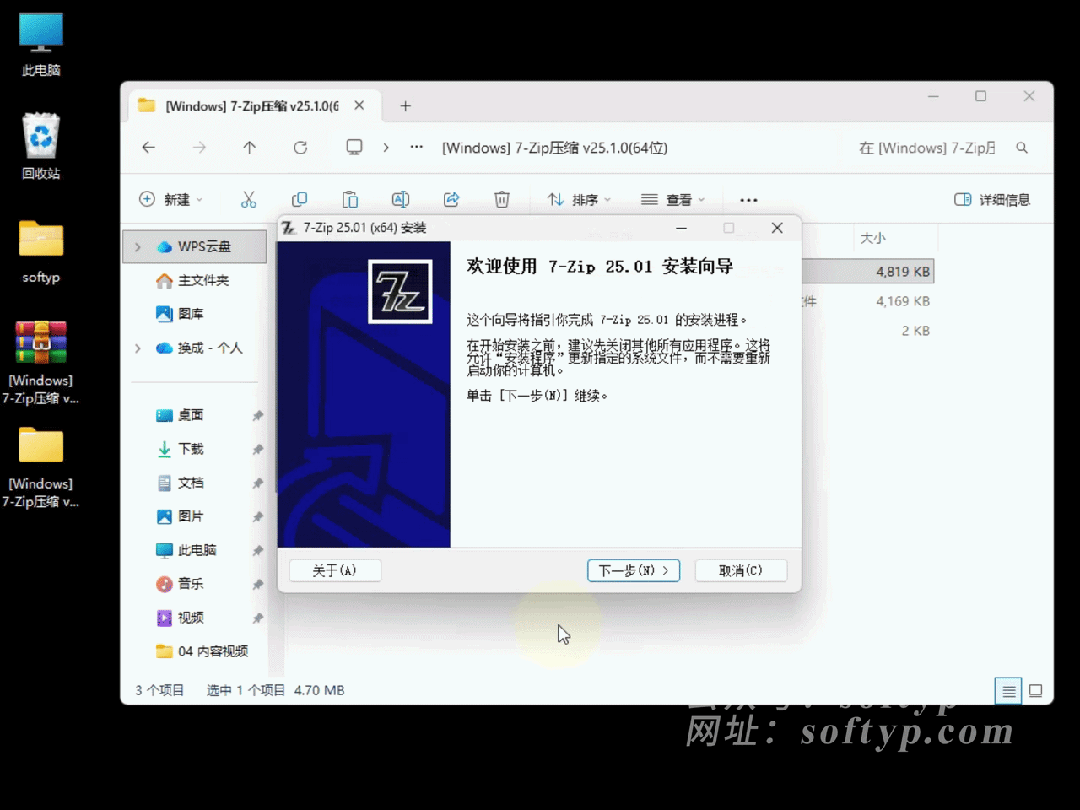Click the Paste icon in Explorer toolbar
Image resolution: width=1080 pixels, height=810 pixels.
tap(350, 200)
